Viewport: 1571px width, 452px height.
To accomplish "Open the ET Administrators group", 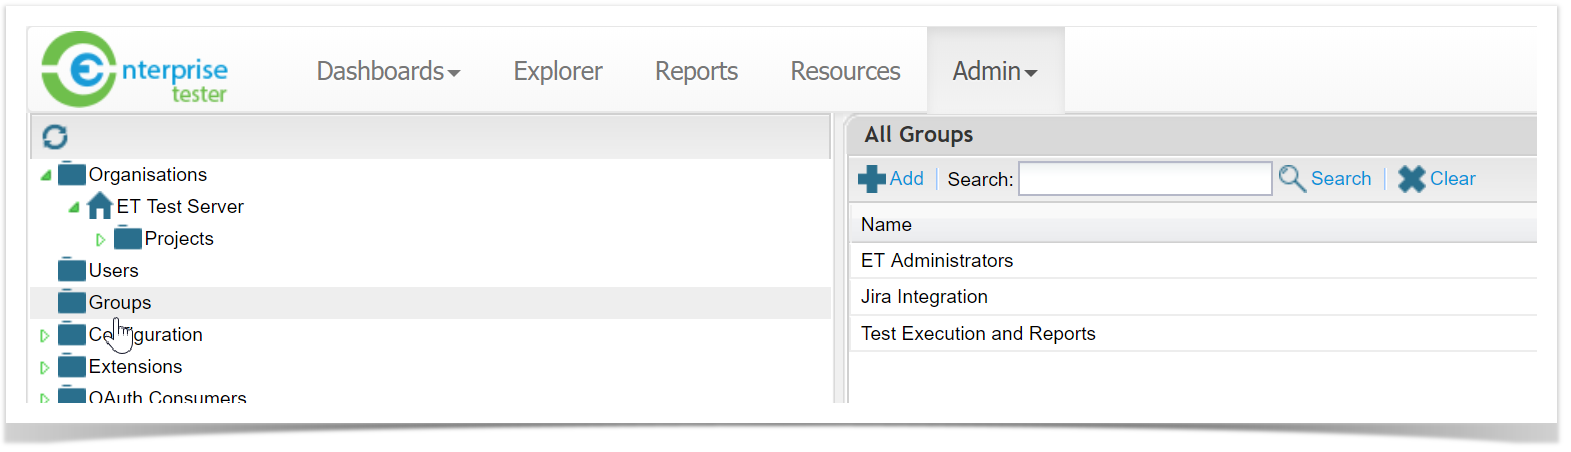I will tap(937, 260).
